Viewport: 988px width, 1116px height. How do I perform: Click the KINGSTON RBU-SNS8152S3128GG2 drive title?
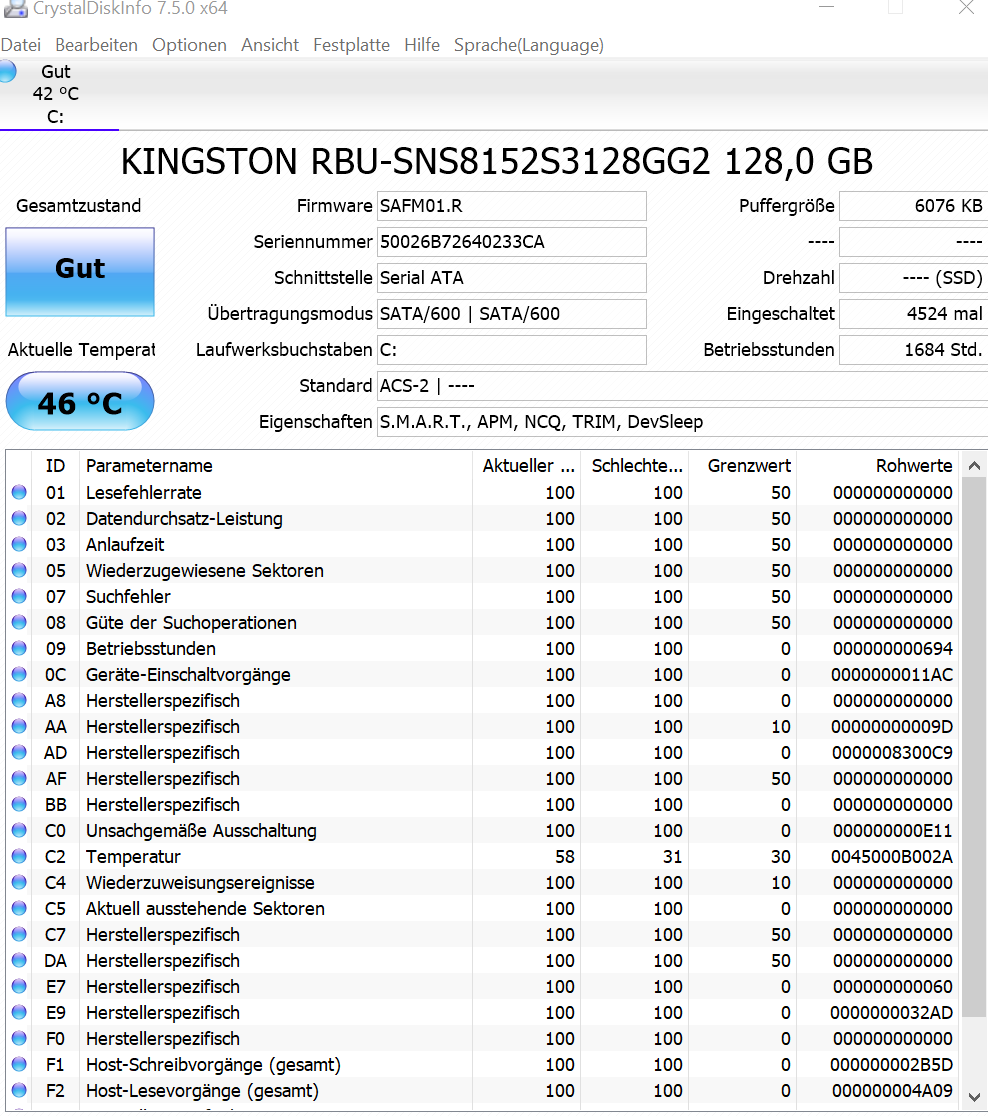click(x=497, y=162)
